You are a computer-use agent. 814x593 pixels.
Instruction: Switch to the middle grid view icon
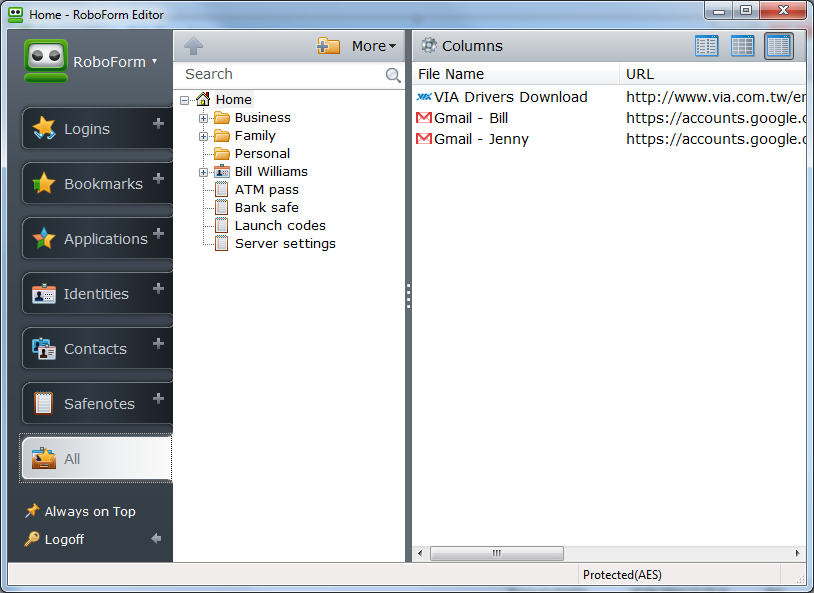(x=742, y=46)
